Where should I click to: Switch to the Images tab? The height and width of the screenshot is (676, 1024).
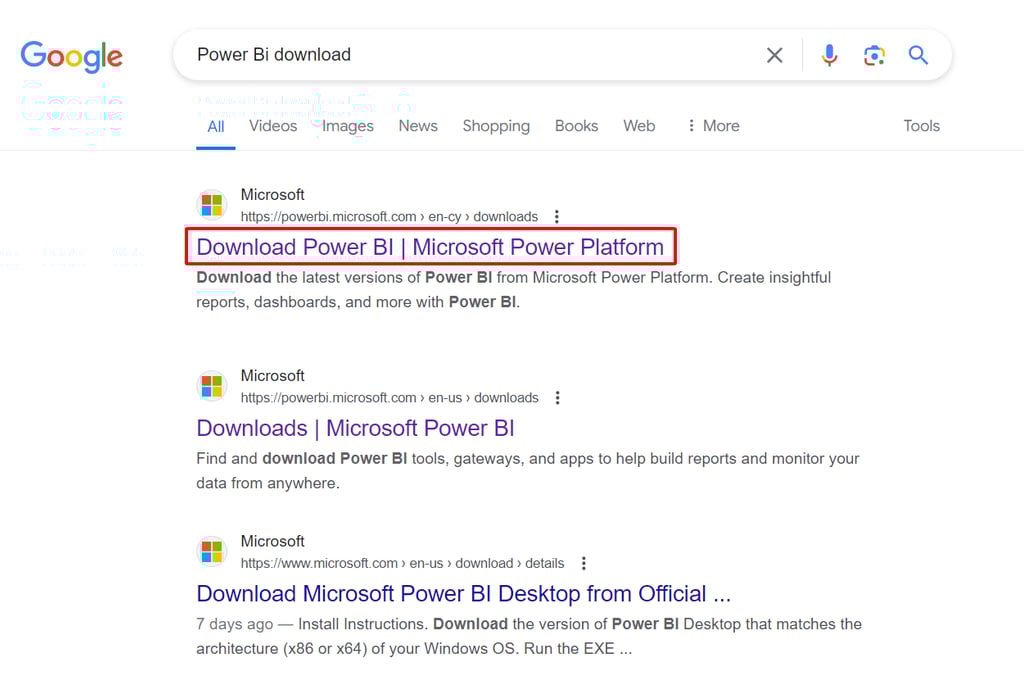coord(348,126)
